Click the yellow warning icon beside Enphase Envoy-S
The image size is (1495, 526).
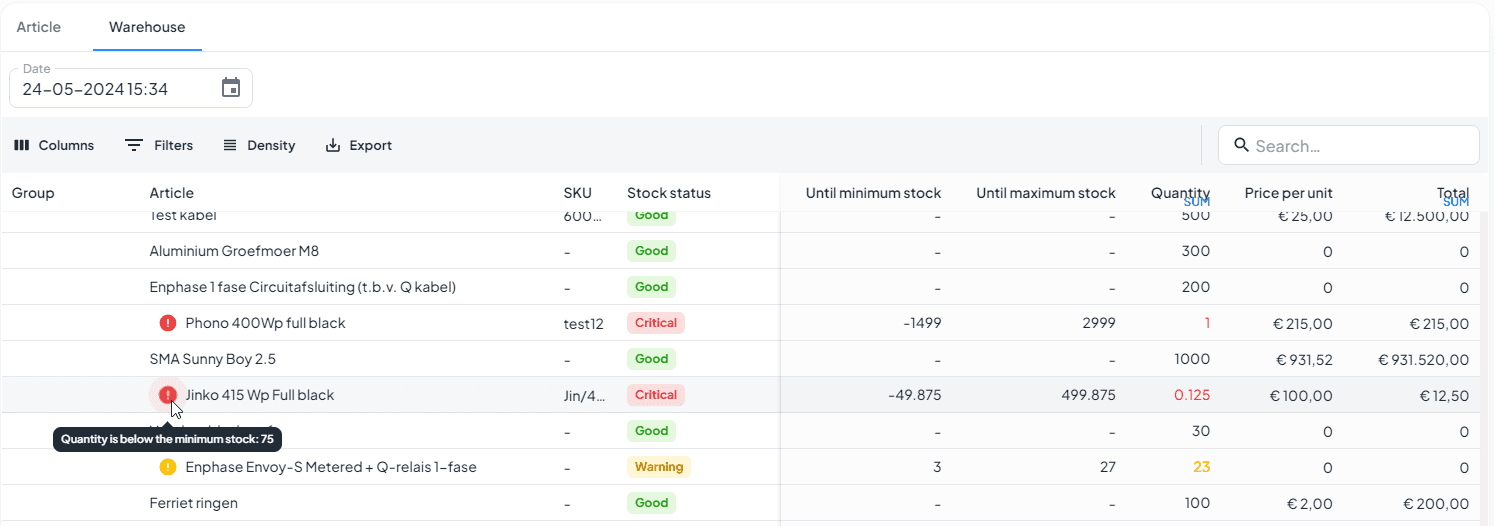pyautogui.click(x=168, y=467)
